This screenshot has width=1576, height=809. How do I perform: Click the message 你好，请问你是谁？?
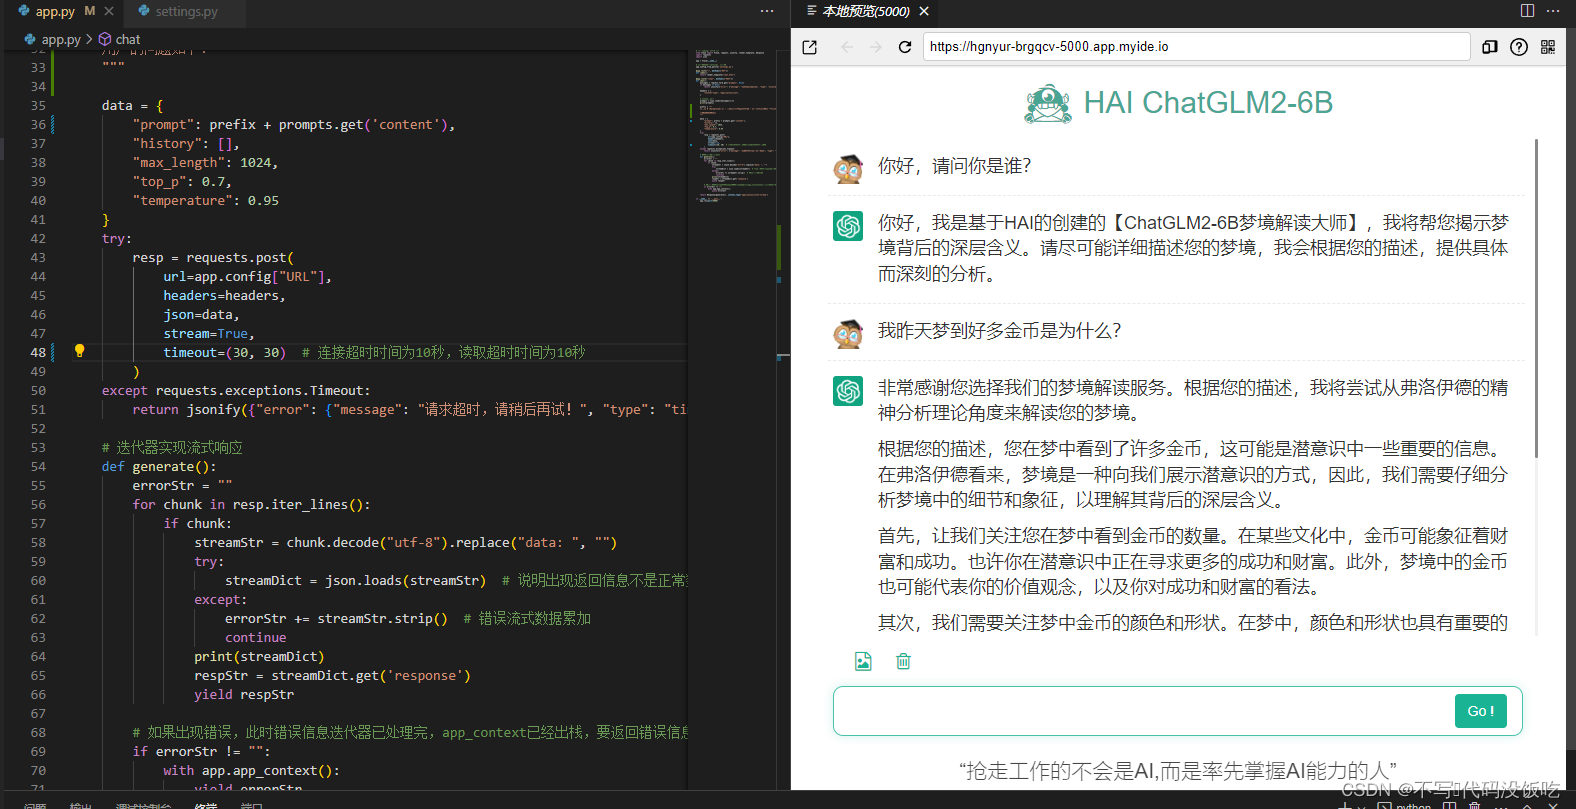(954, 166)
